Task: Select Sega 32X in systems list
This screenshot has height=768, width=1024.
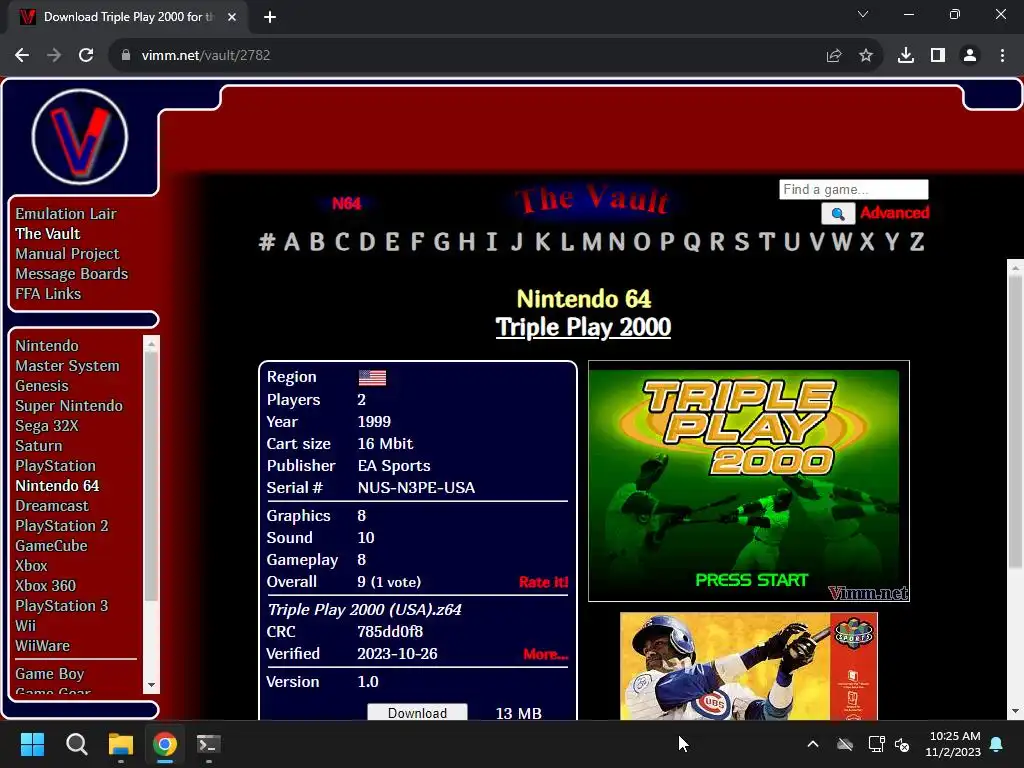Action: click(x=47, y=426)
